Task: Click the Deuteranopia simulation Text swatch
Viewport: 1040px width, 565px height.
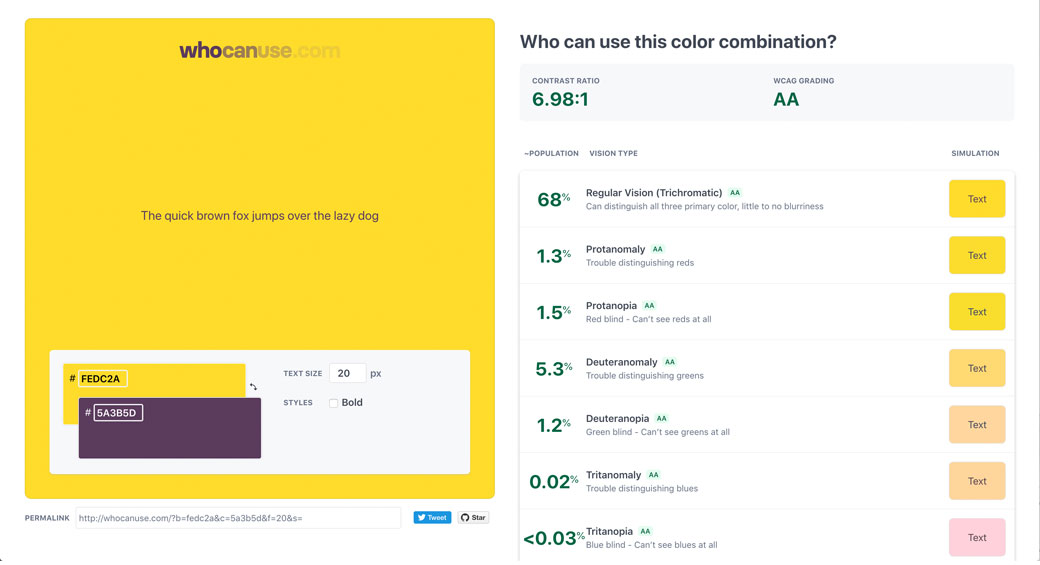Action: 977,425
